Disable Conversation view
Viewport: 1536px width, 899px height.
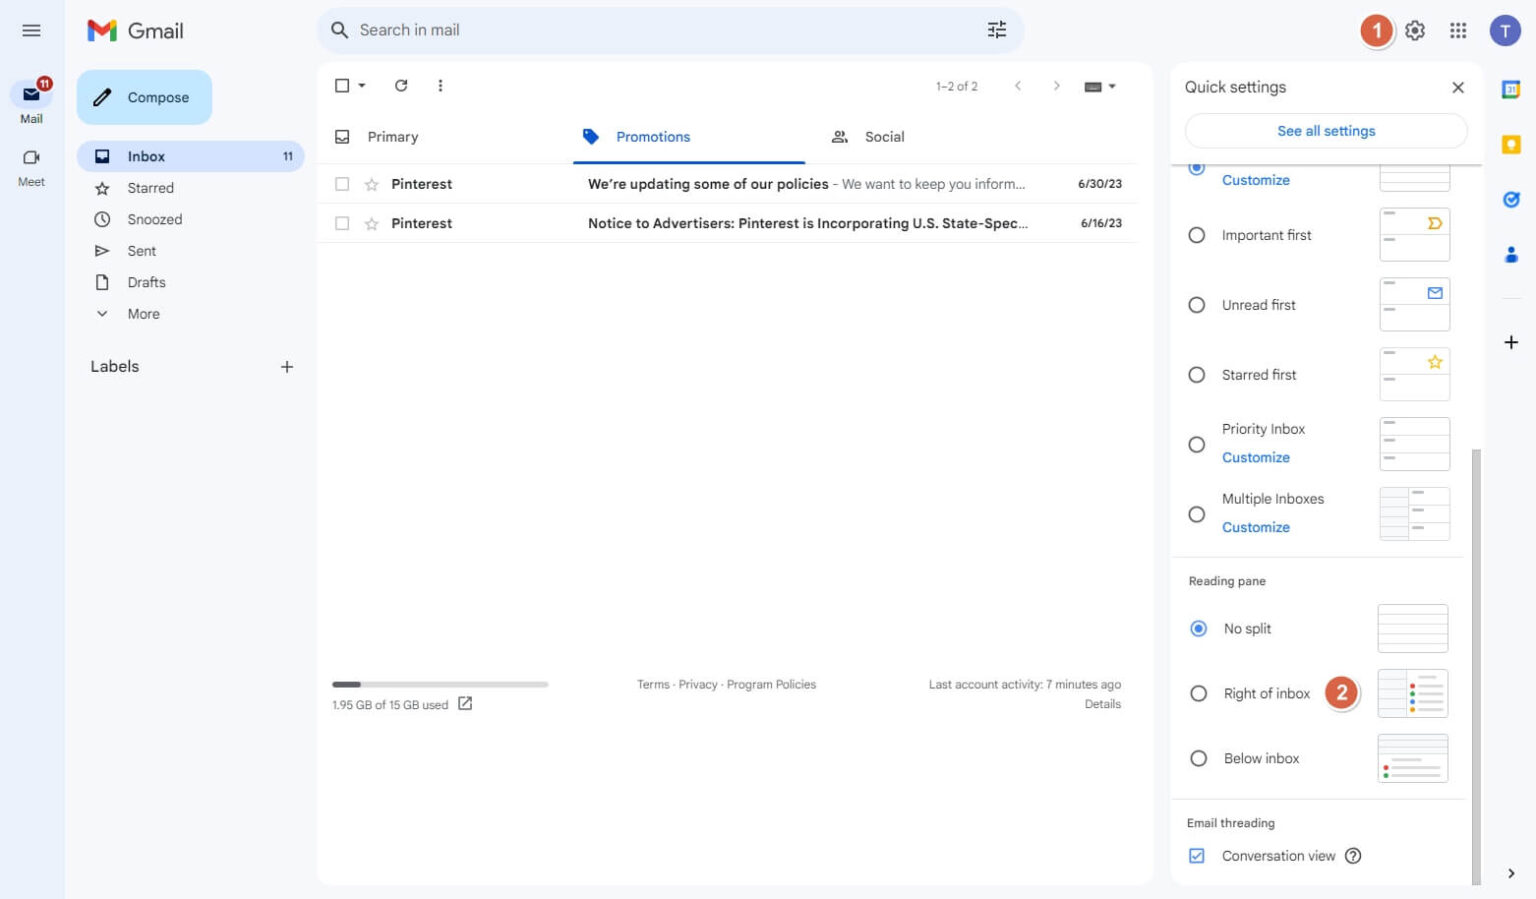point(1196,855)
